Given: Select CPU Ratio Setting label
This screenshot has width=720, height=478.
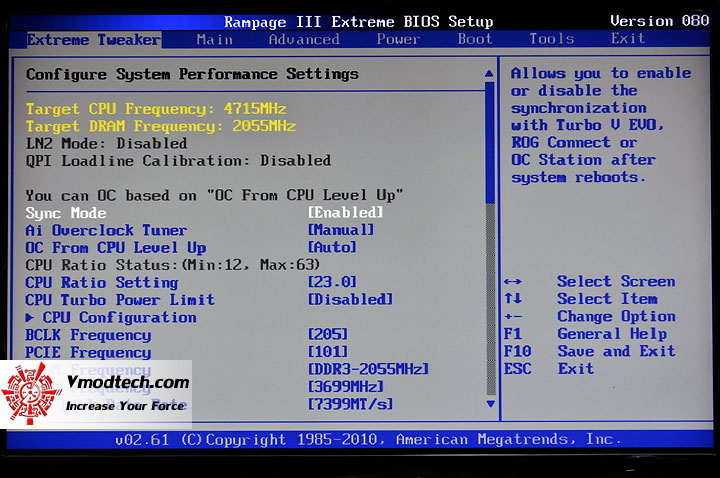Looking at the screenshot, I should point(101,282).
